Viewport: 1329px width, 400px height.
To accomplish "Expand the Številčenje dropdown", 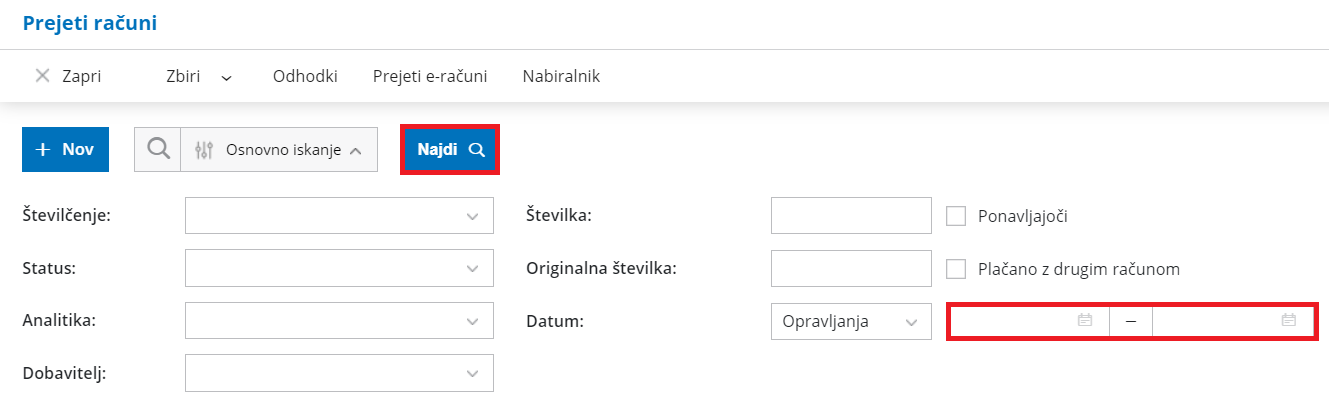I will click(472, 216).
